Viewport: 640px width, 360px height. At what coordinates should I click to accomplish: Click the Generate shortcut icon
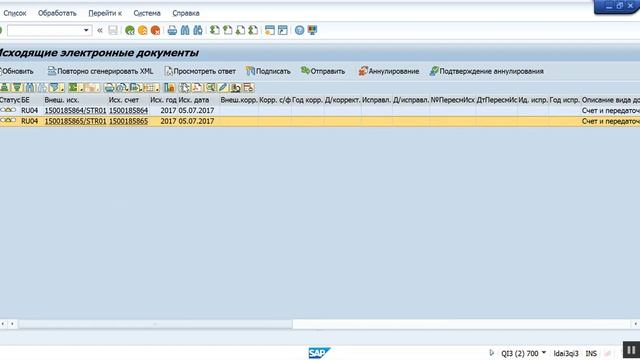[x=282, y=30]
